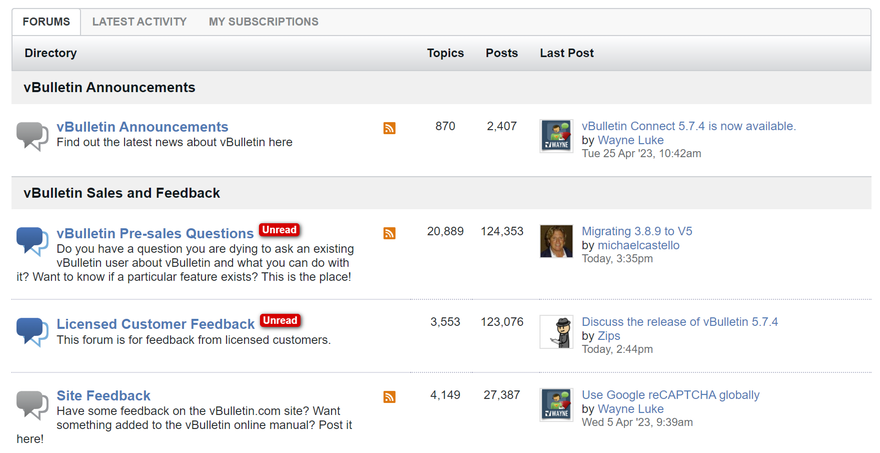
Task: Open the Site Feedback forum
Action: [103, 395]
